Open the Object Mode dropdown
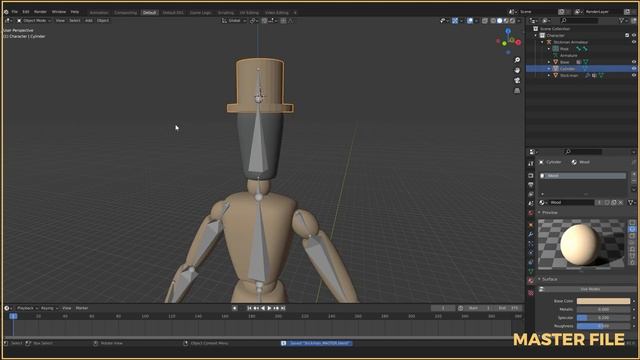 (x=34, y=20)
